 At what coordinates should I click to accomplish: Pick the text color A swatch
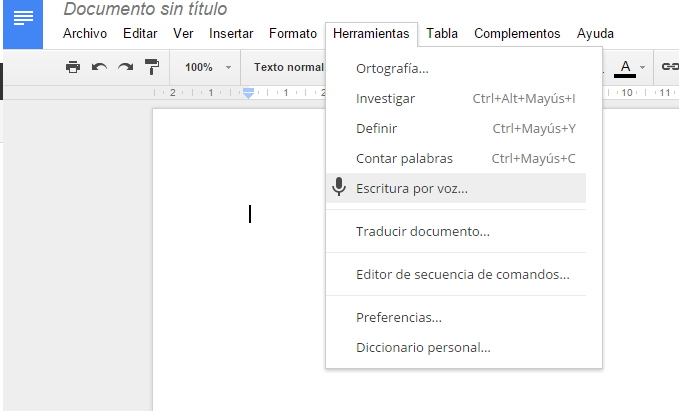point(625,67)
